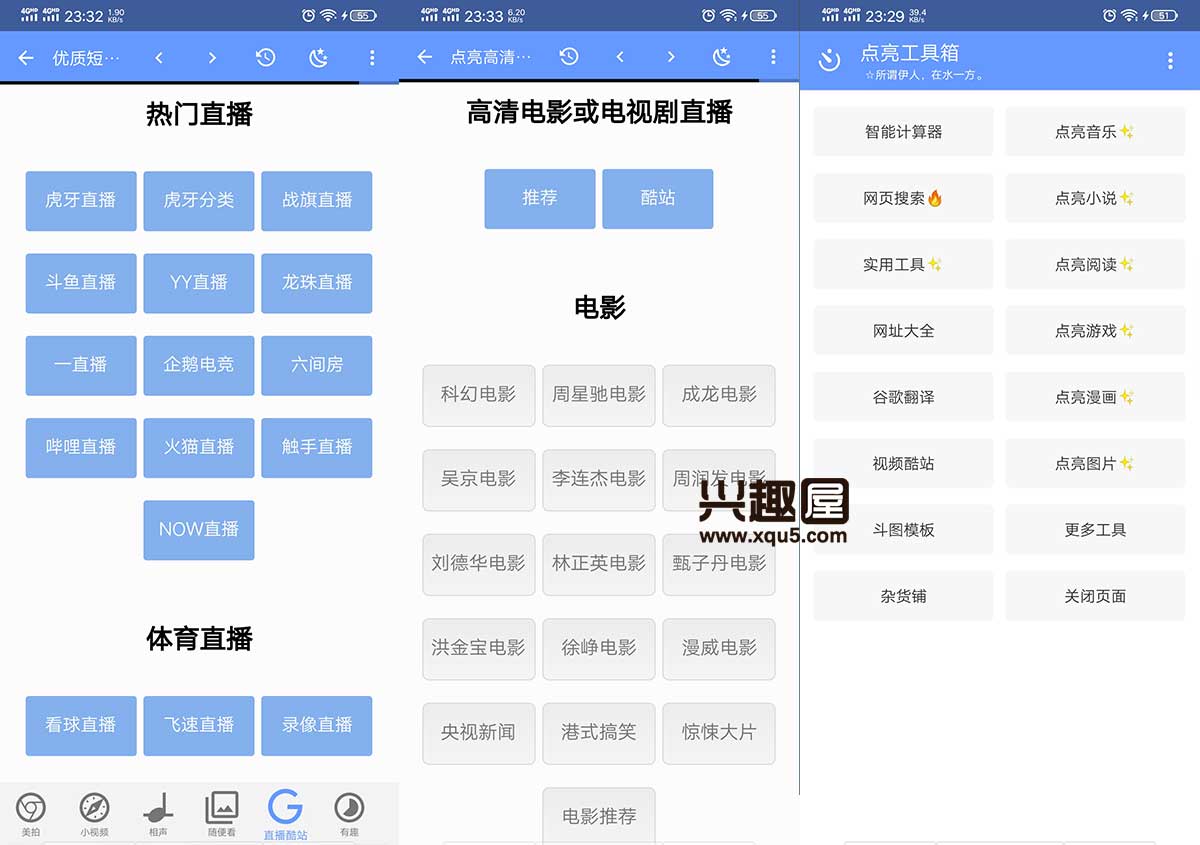Open history icon in 点亮高清 screen

(568, 57)
